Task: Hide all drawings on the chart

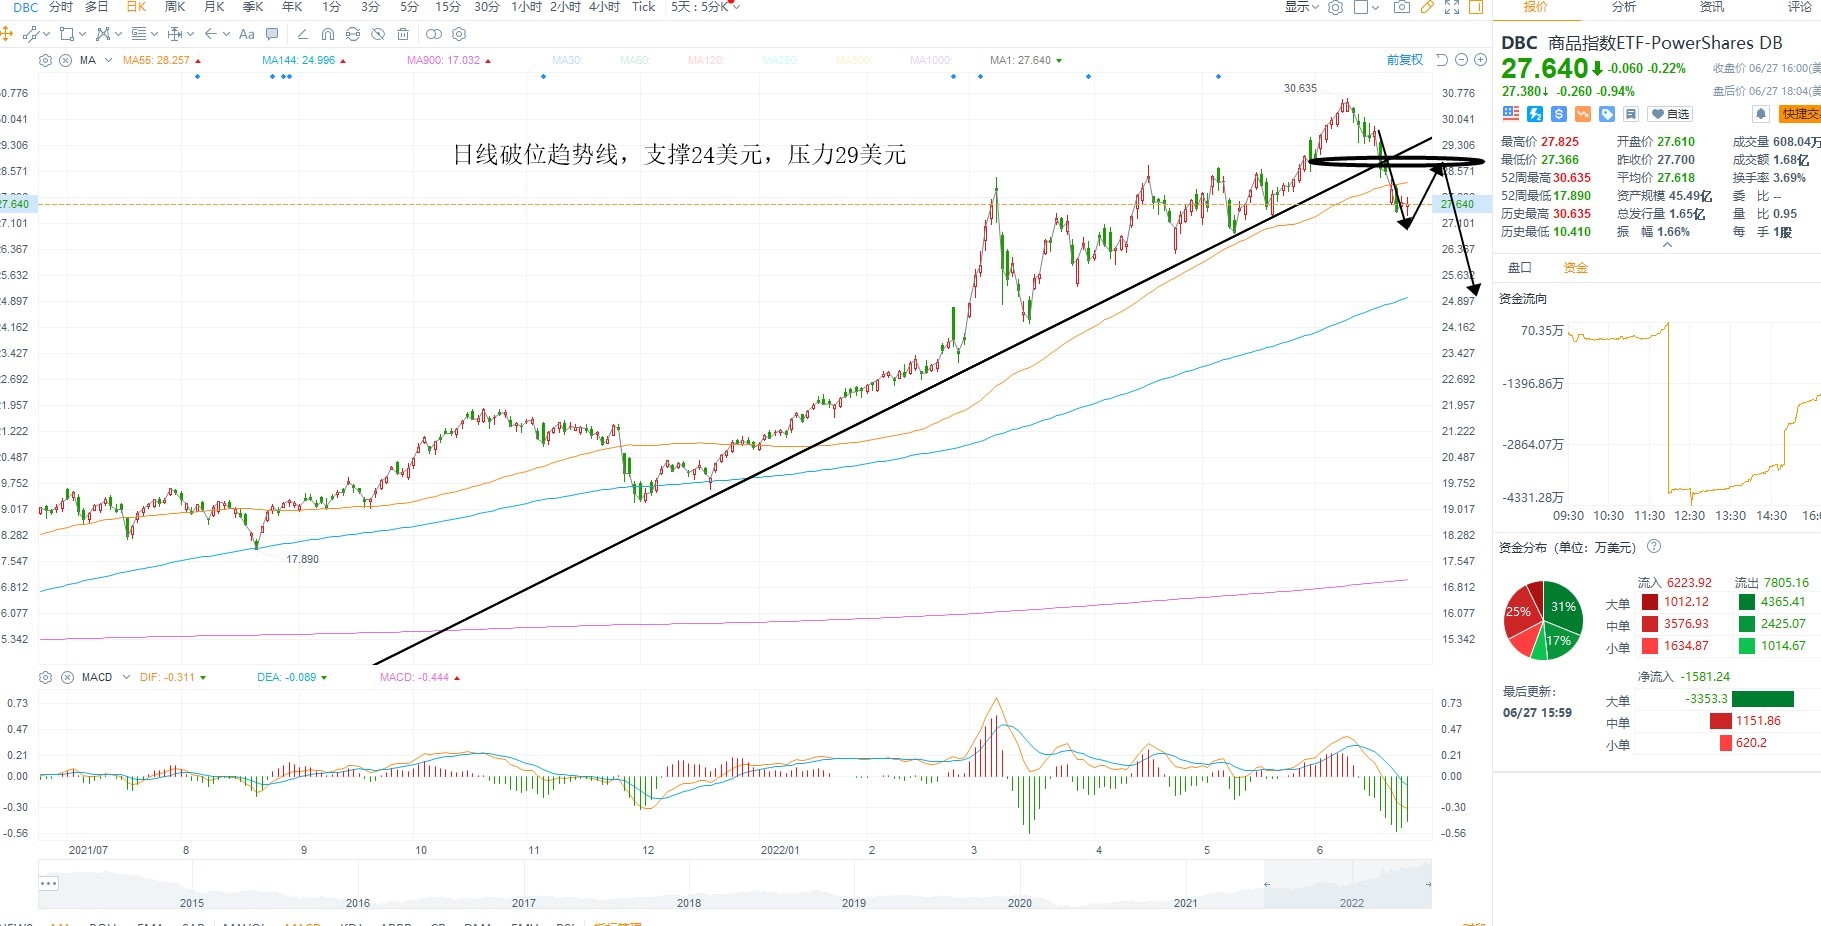Action: pos(378,34)
